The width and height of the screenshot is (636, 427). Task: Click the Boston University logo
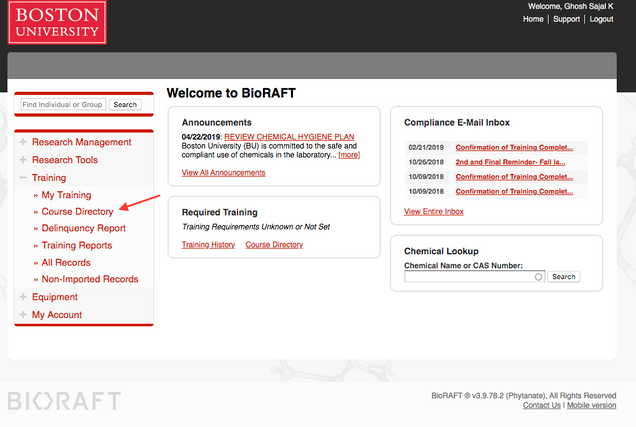[x=57, y=22]
